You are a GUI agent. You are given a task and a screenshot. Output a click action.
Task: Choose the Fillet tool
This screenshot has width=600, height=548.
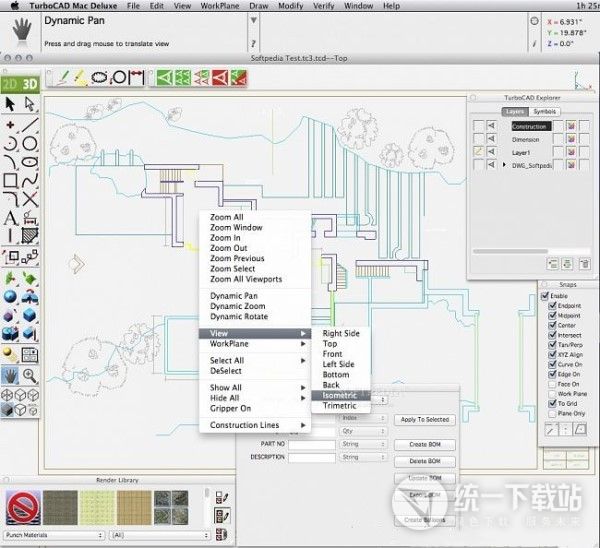10,199
